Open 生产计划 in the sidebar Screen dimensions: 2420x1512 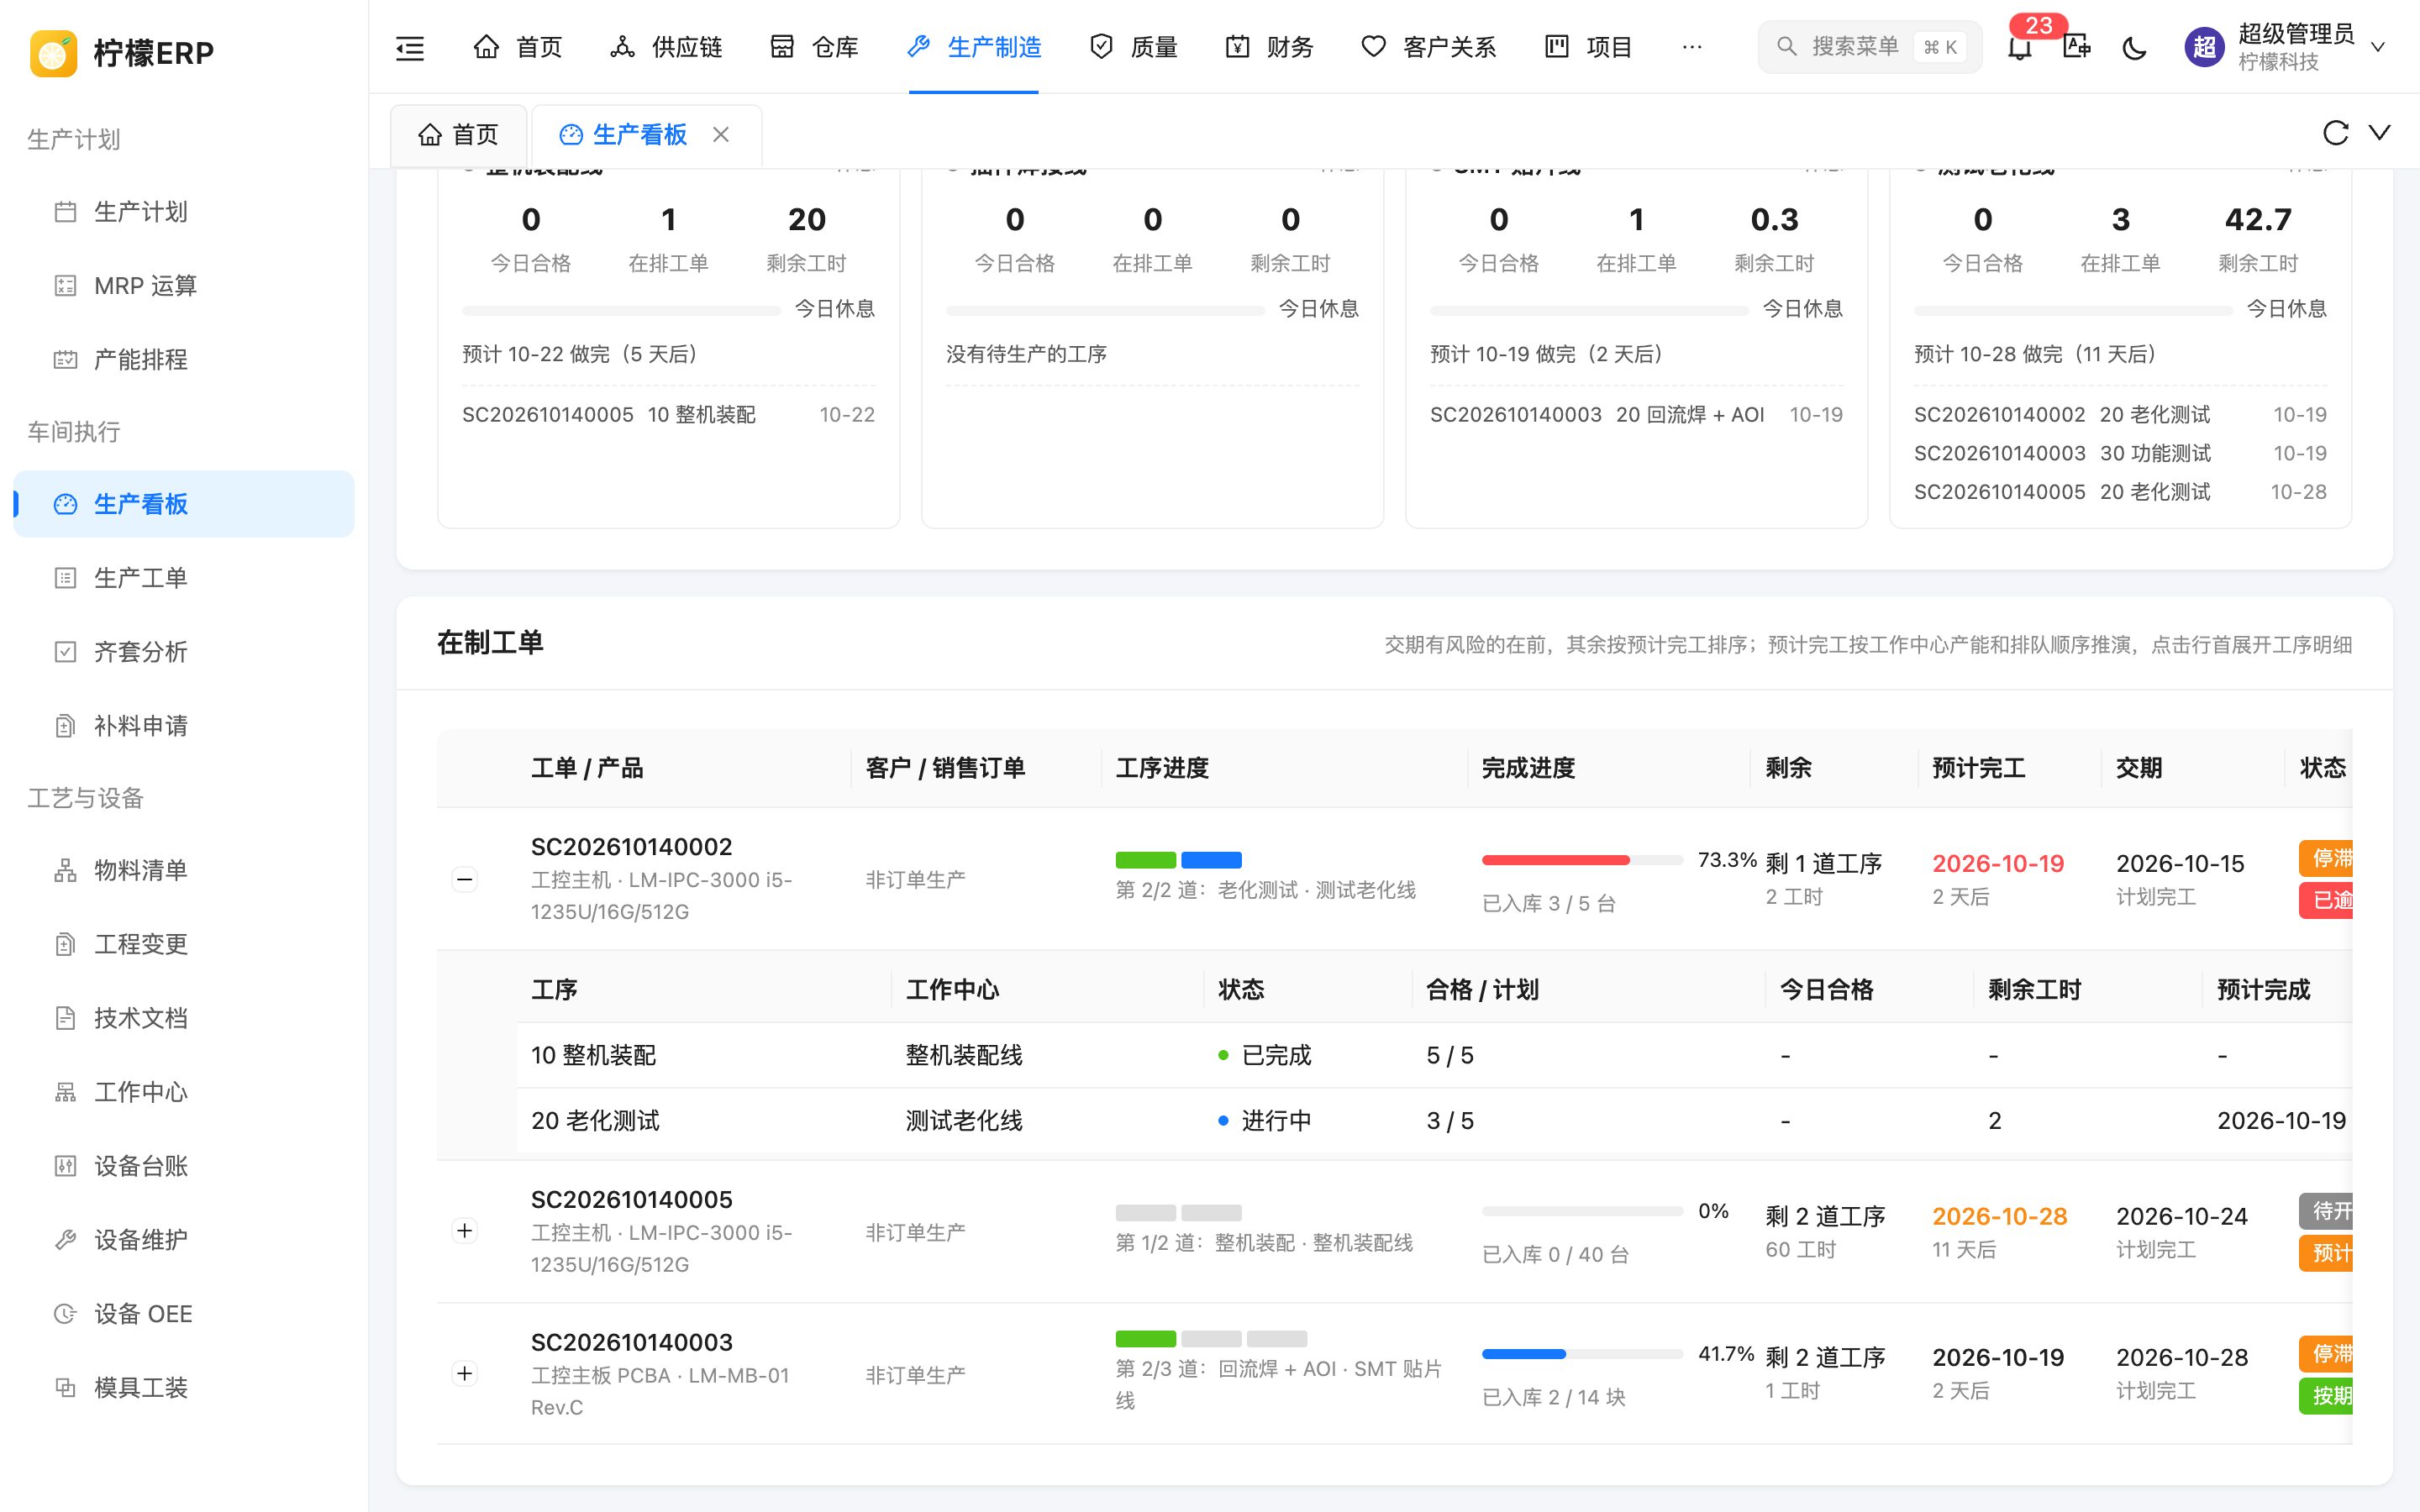point(184,212)
